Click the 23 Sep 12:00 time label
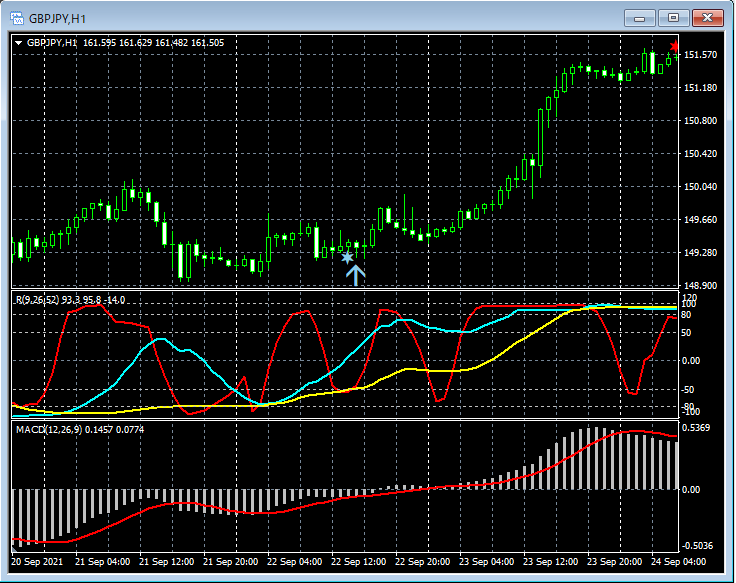The height and width of the screenshot is (583, 736). (551, 562)
